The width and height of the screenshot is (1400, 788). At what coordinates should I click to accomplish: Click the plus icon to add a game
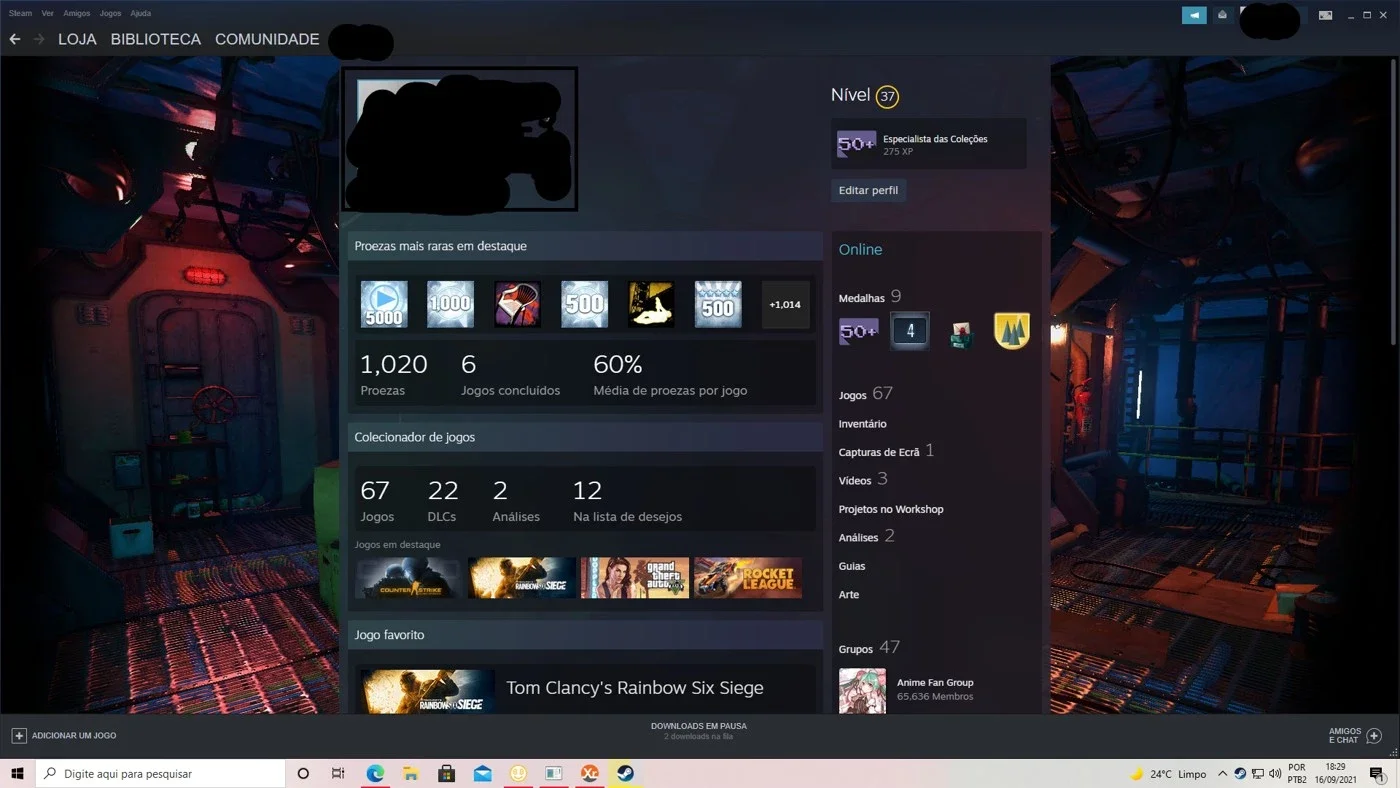[18, 735]
